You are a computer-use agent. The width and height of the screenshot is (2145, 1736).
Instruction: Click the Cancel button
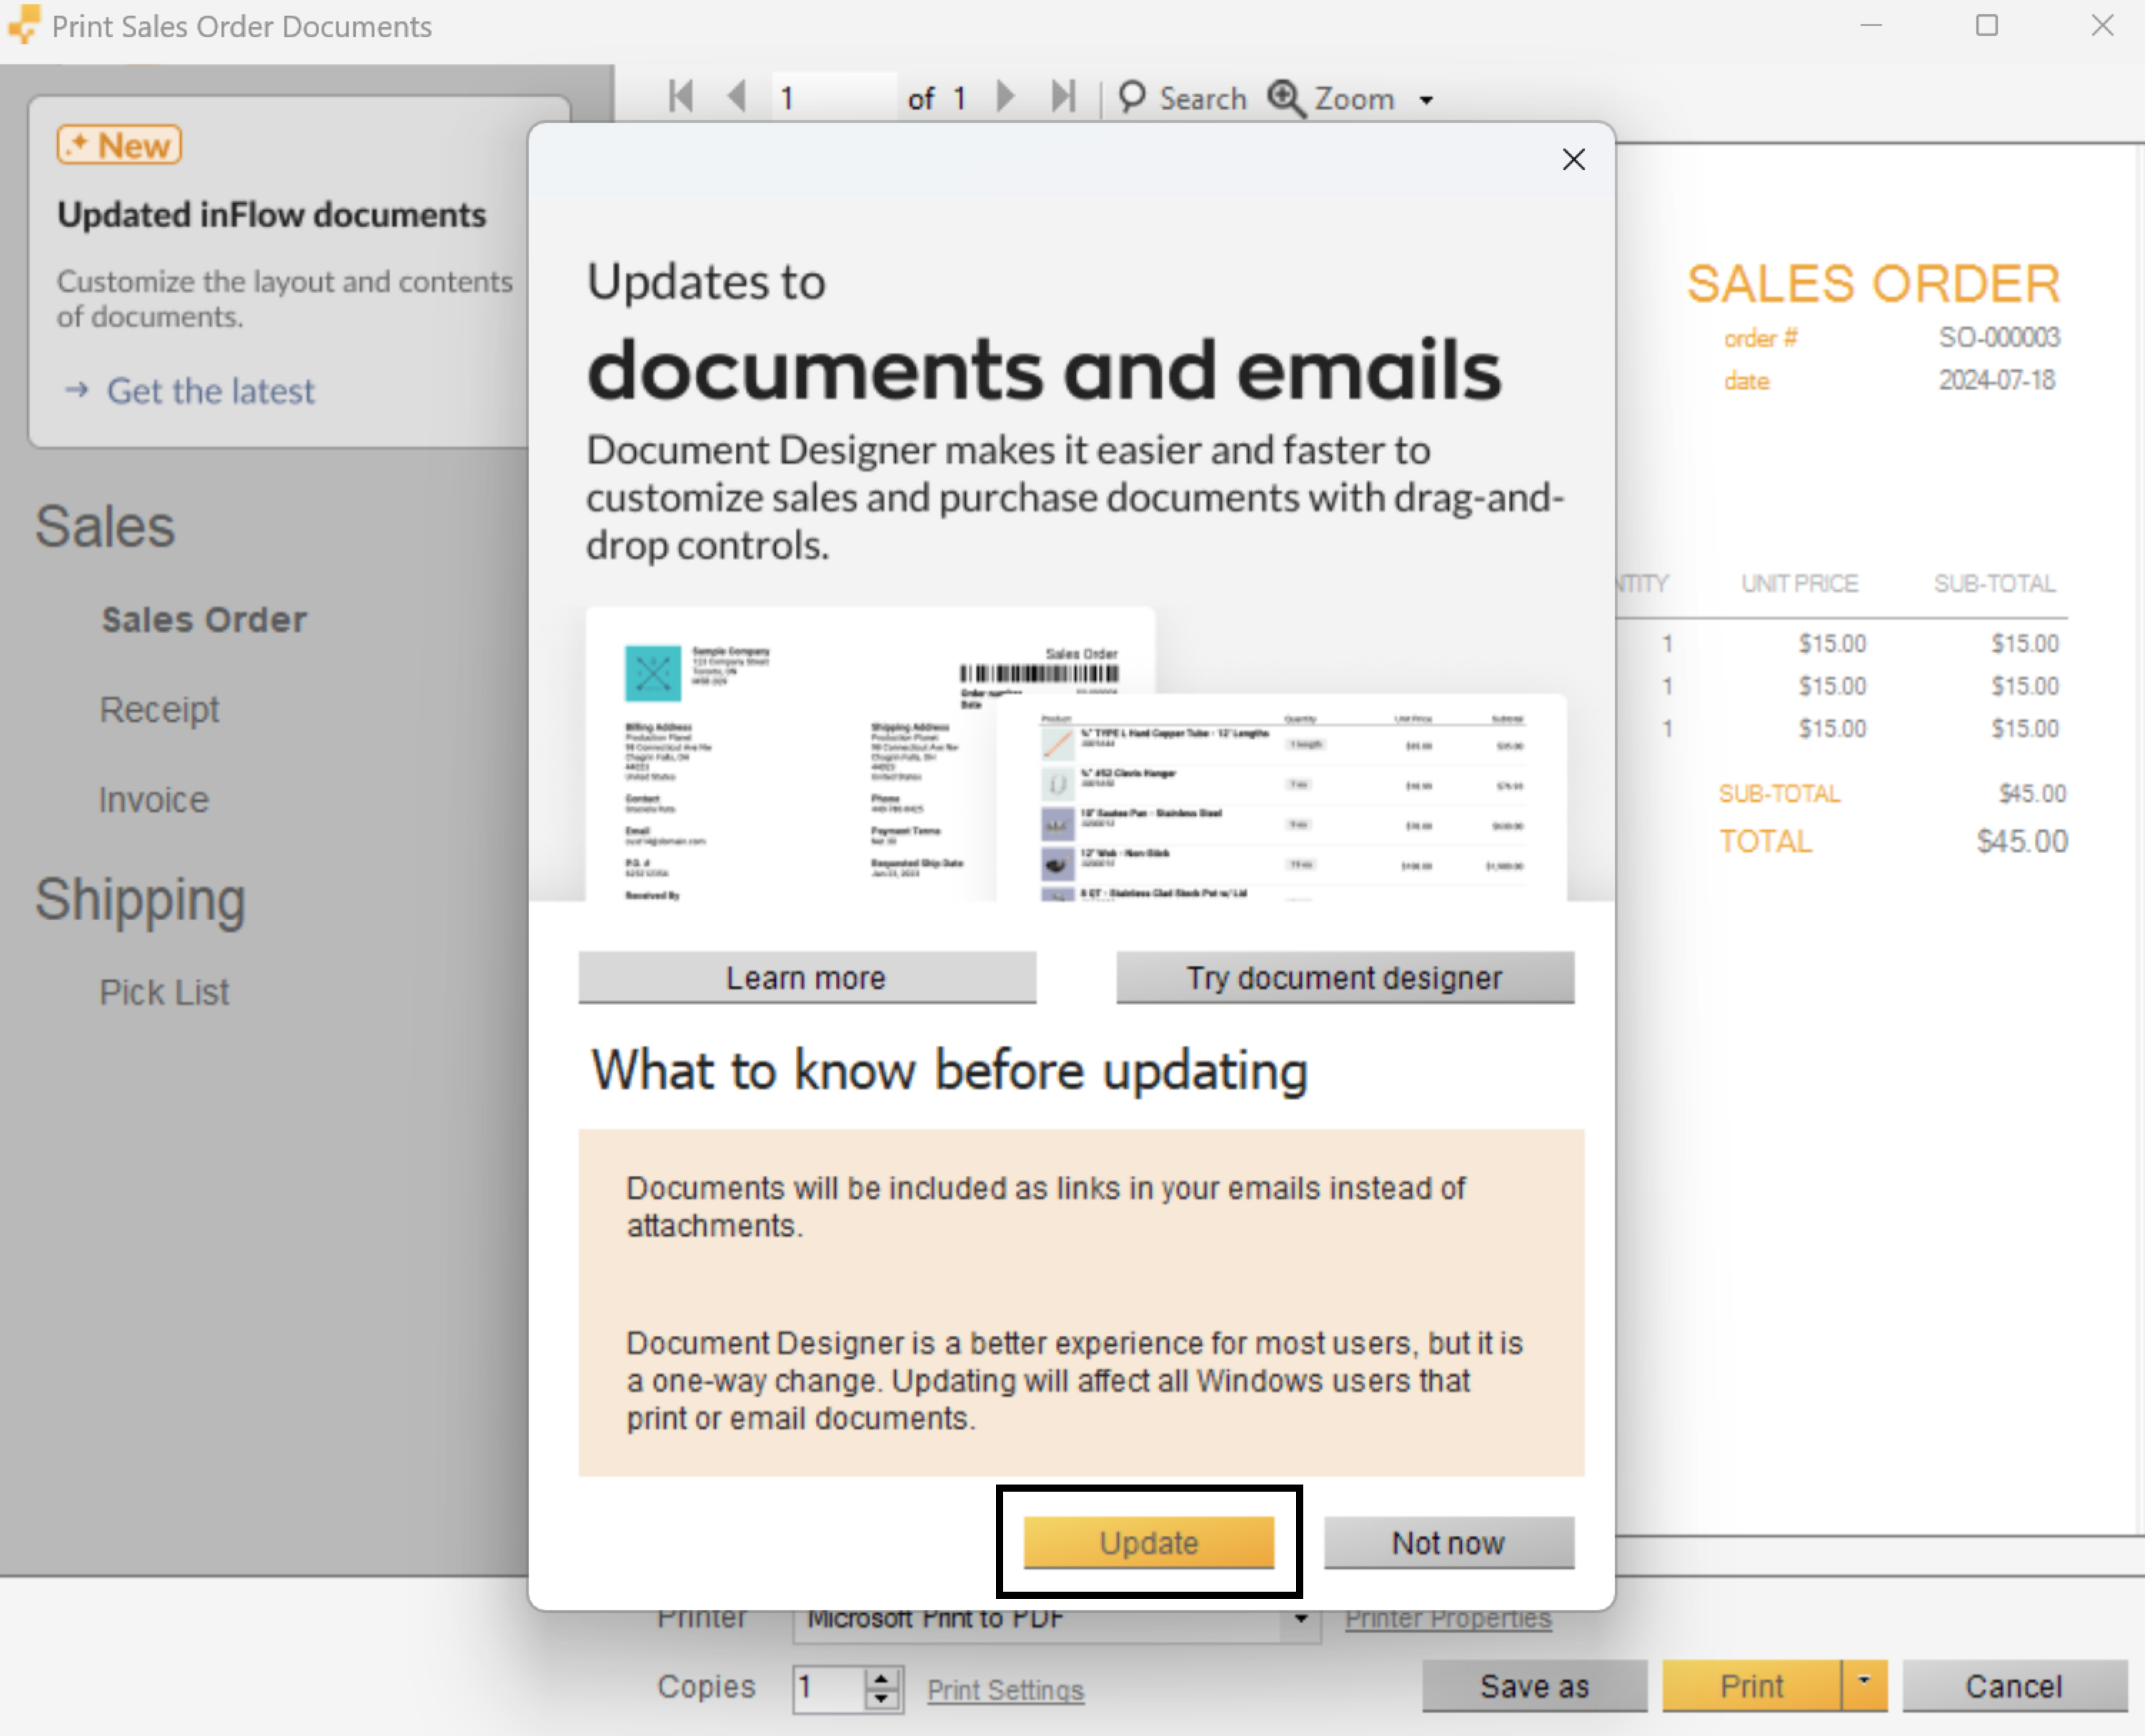(x=2014, y=1686)
